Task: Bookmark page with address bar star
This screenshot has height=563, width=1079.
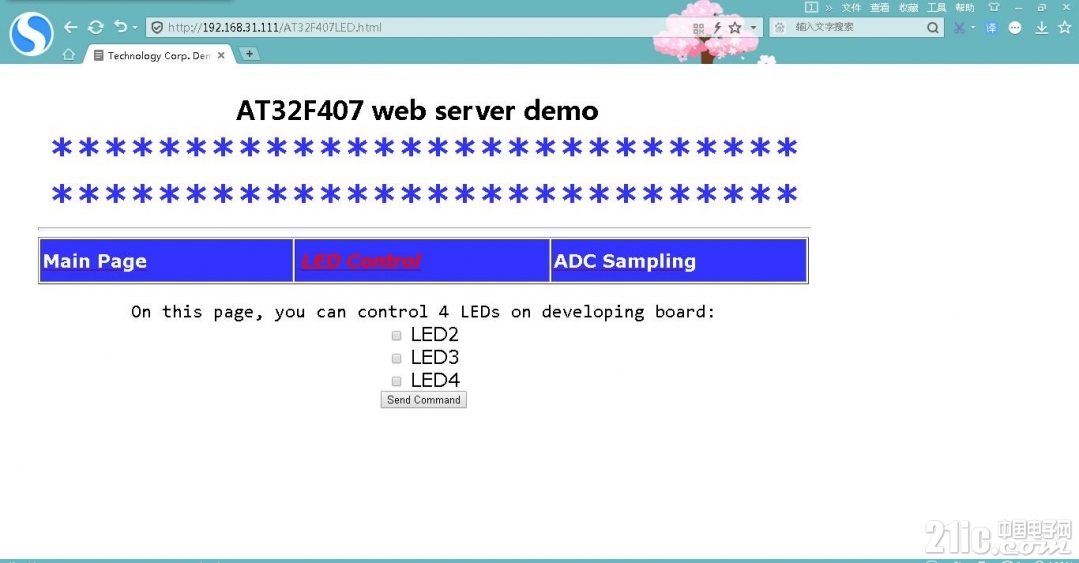Action: (x=735, y=28)
